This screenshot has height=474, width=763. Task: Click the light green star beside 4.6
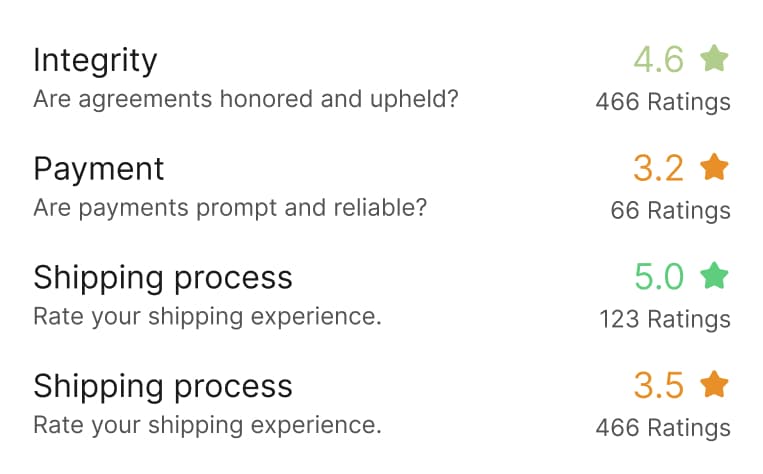tap(714, 59)
